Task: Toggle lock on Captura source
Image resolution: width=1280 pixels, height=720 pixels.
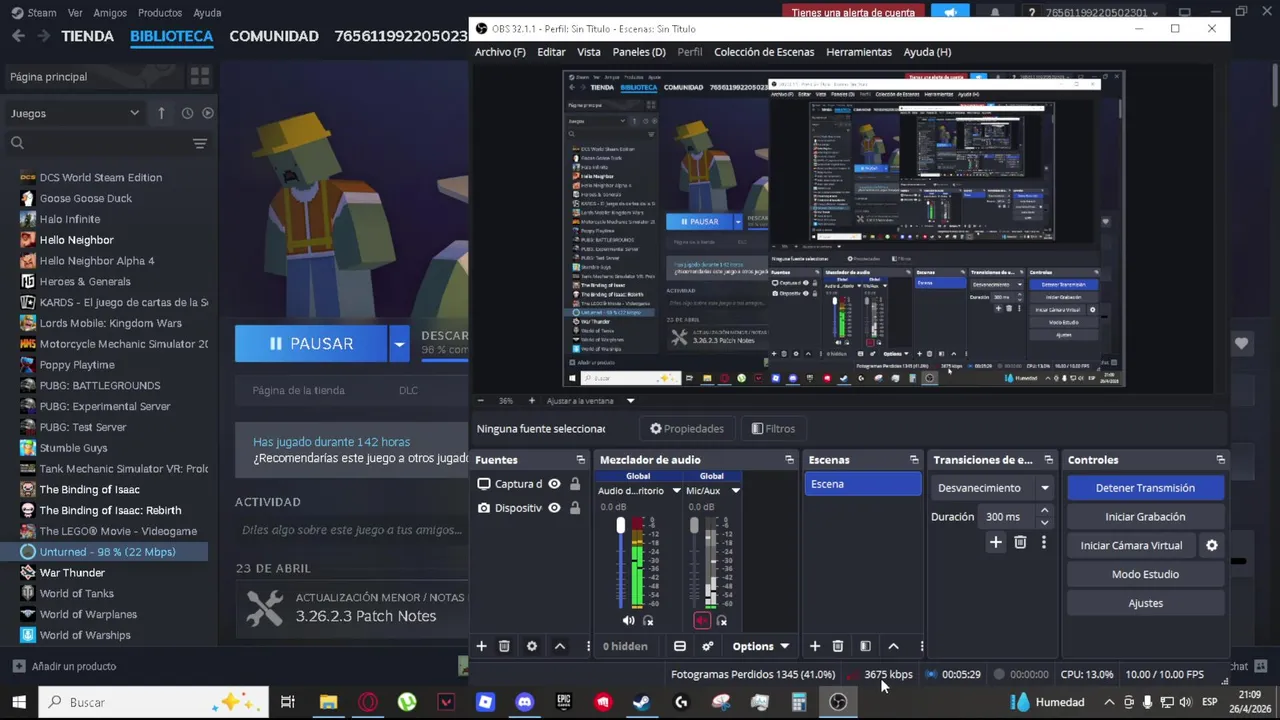Action: (x=575, y=484)
